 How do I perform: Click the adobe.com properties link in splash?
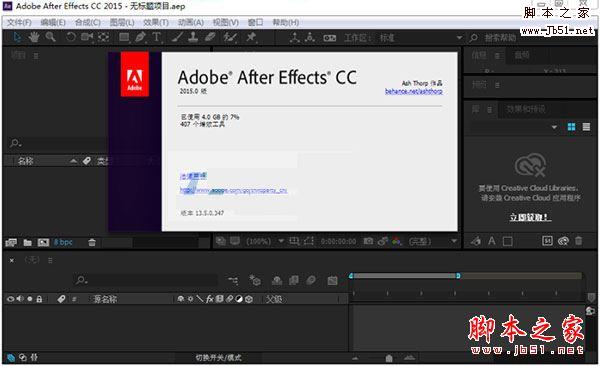233,190
